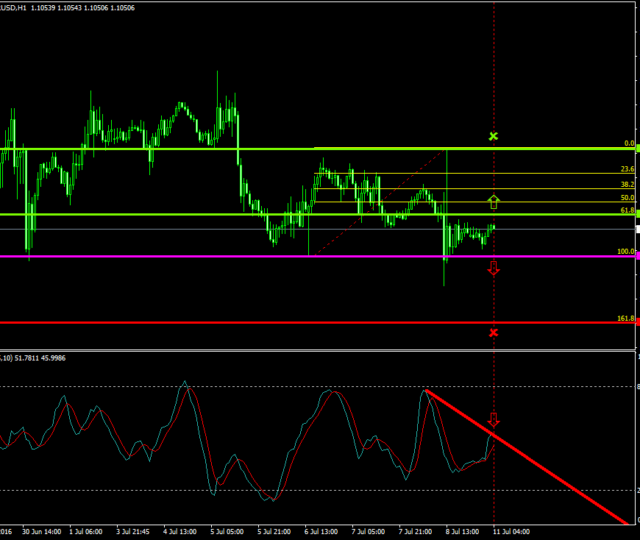Click the red down arrow in the oscillator panel

tap(493, 420)
